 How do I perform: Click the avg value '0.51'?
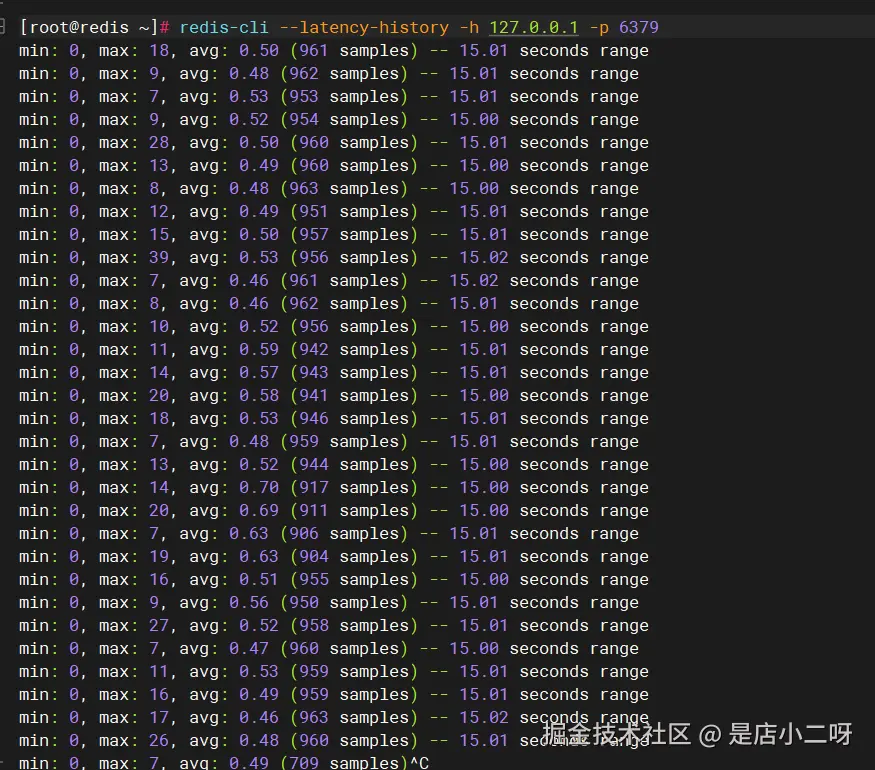pyautogui.click(x=259, y=579)
